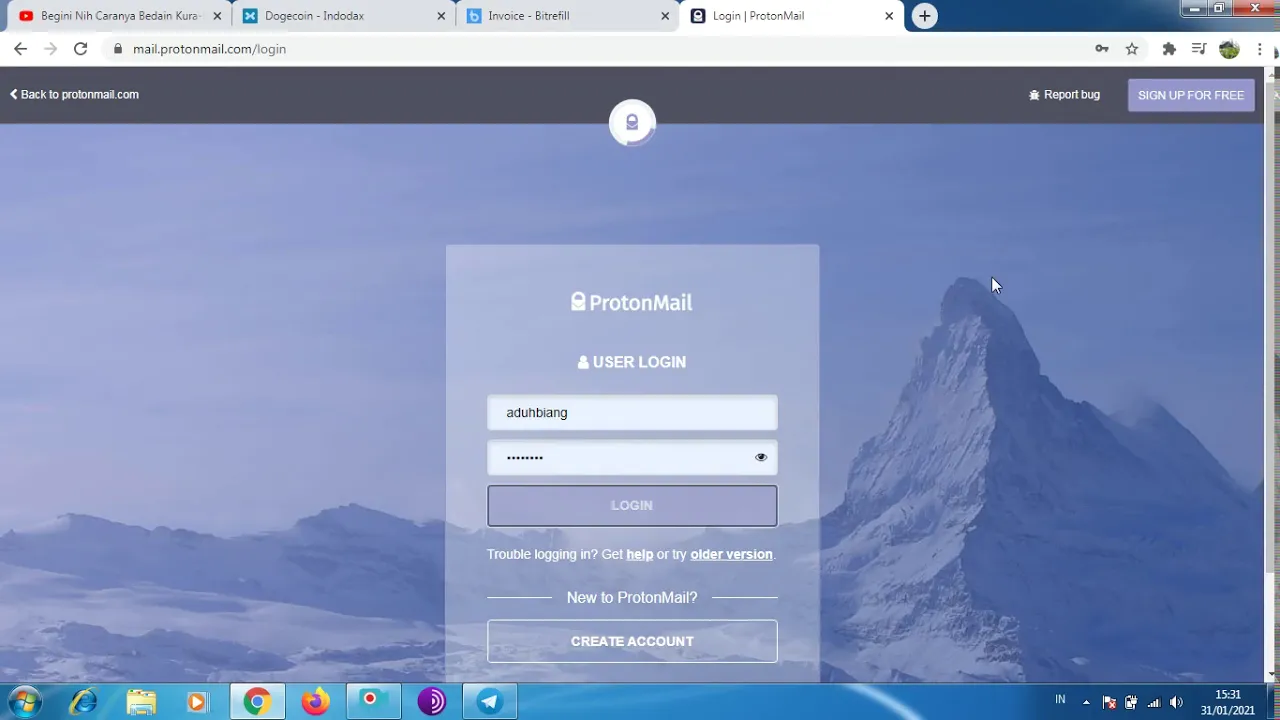Open the Windows Start menu

point(25,702)
